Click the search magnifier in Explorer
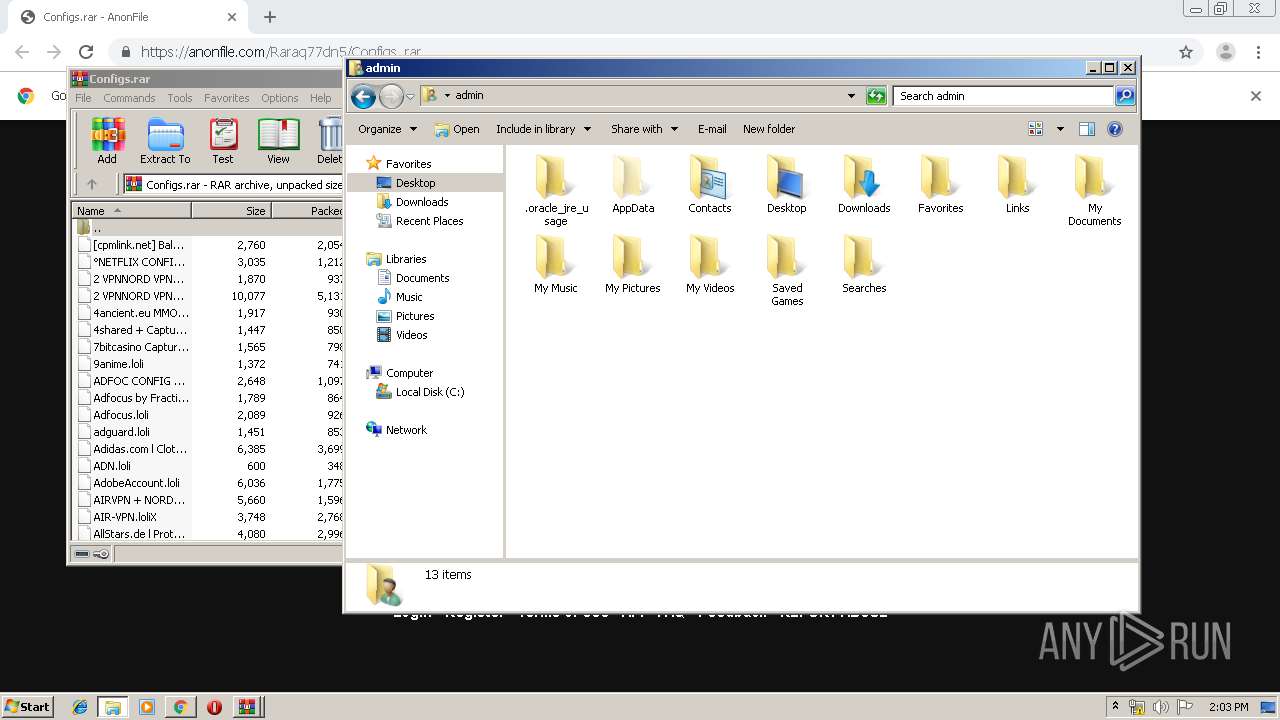The height and width of the screenshot is (720, 1280). [x=1125, y=96]
